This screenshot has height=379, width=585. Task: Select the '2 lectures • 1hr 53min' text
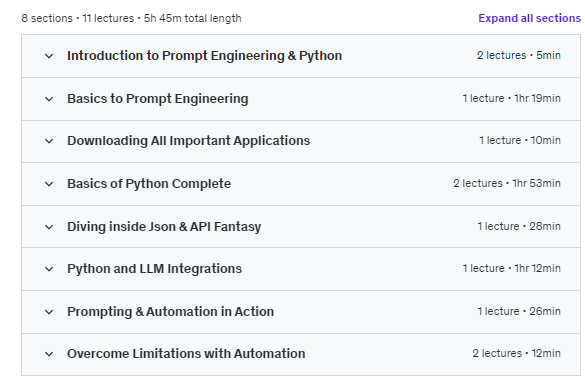[x=507, y=183]
